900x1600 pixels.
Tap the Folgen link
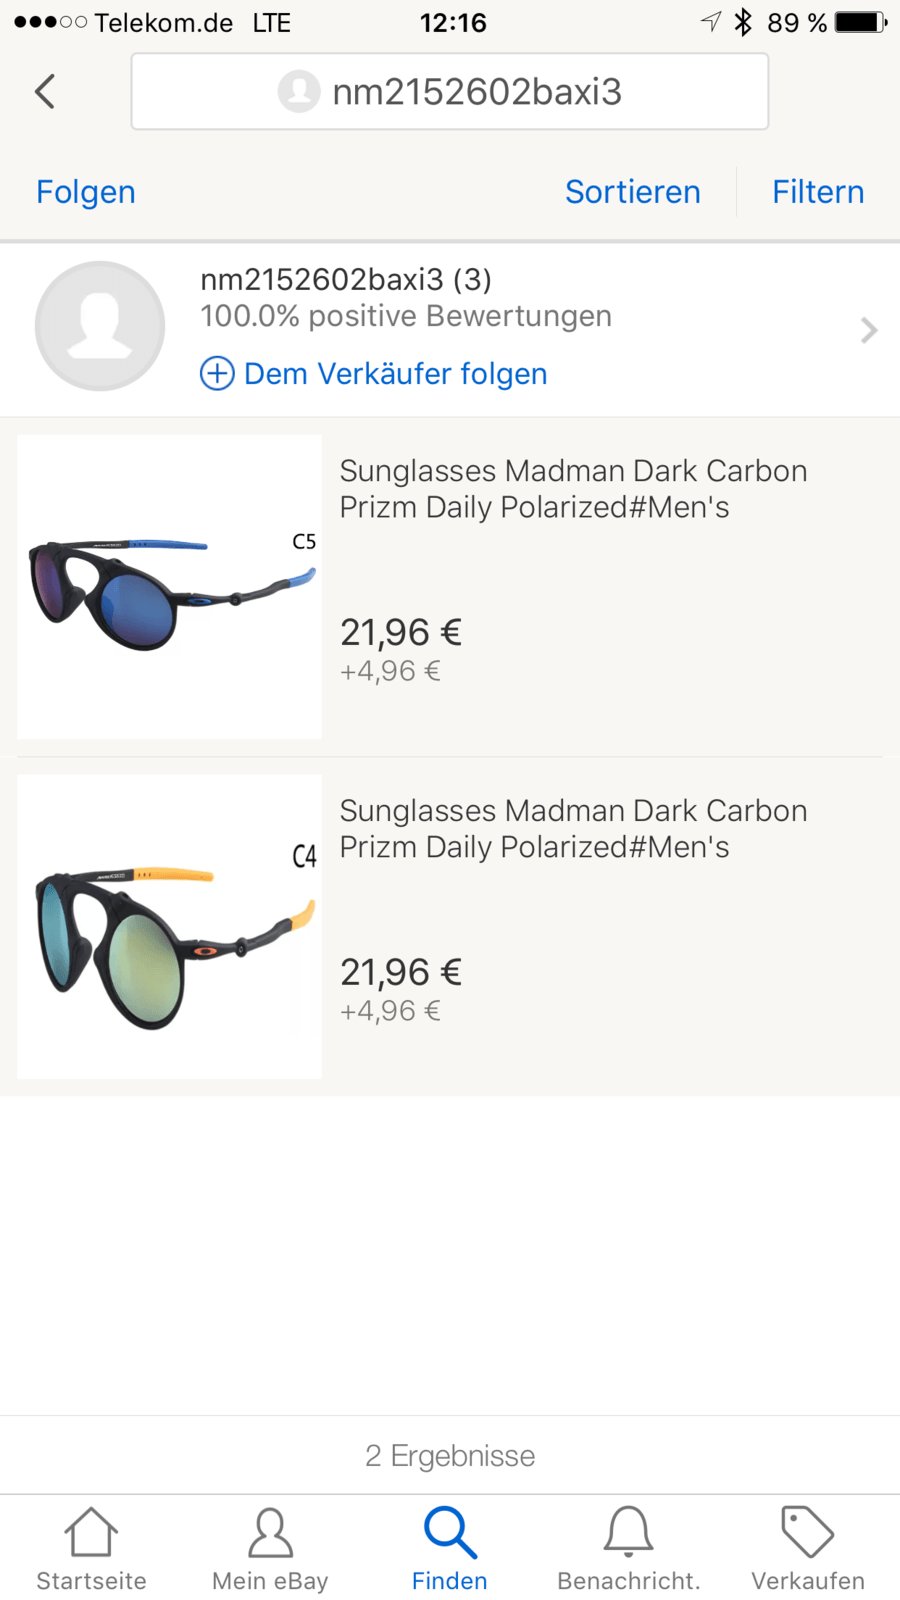pyautogui.click(x=86, y=192)
